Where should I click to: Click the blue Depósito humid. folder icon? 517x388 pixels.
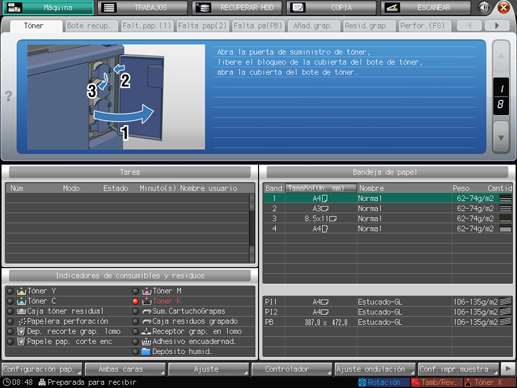(146, 351)
